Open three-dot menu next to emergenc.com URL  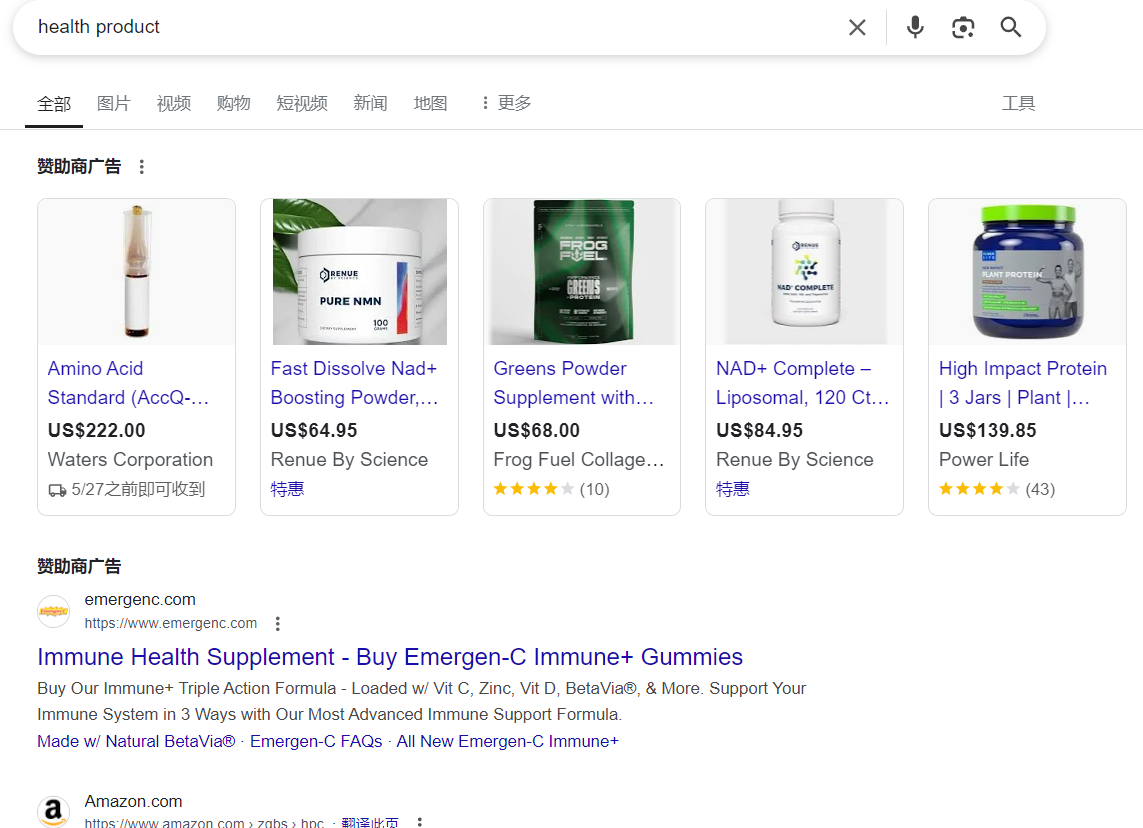278,624
